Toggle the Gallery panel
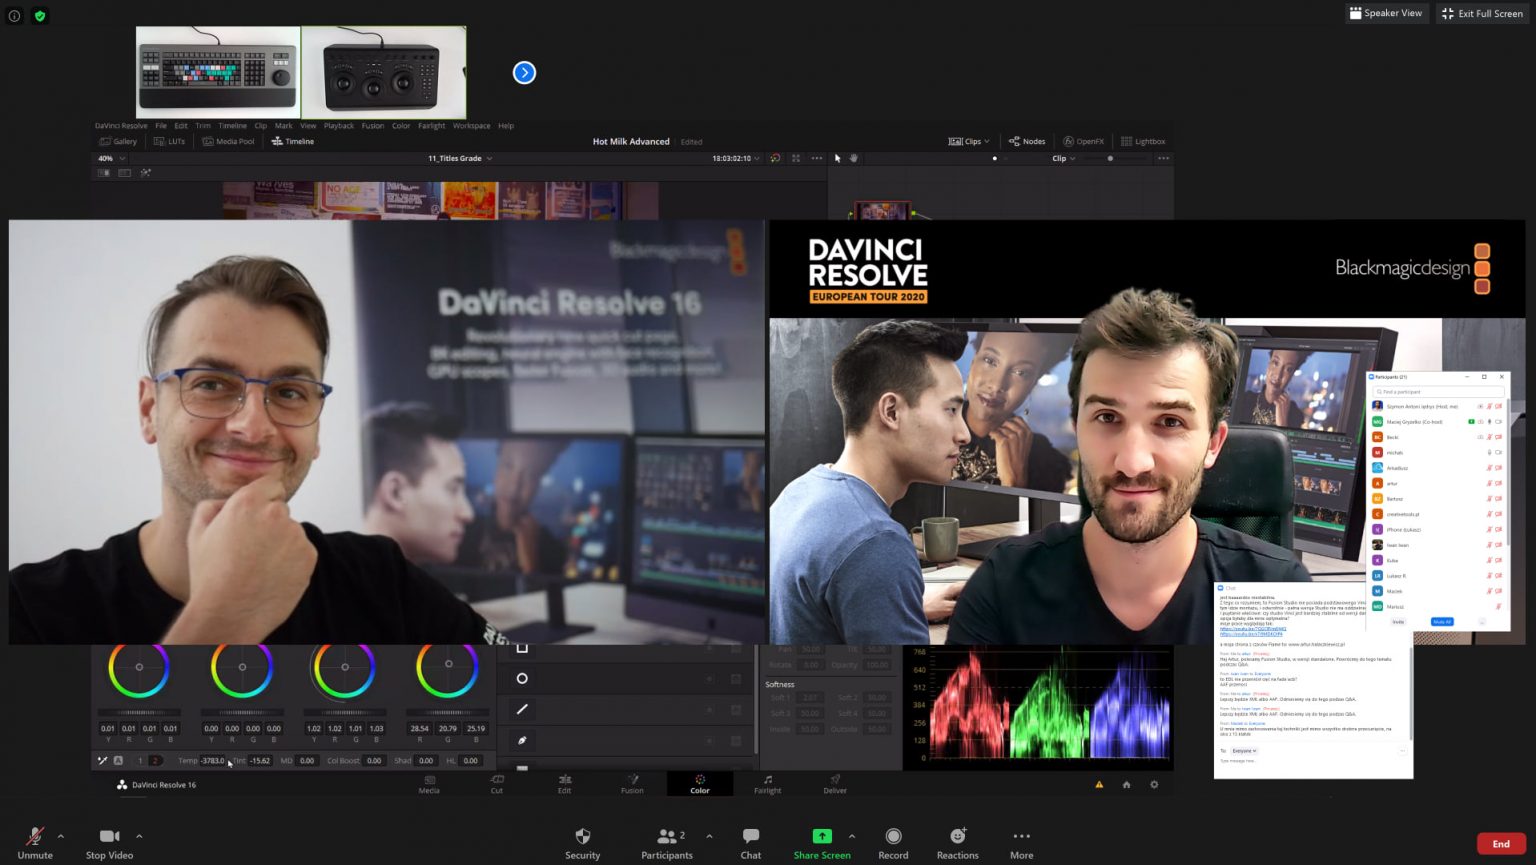Screen dimensions: 1536x865 (x=118, y=142)
